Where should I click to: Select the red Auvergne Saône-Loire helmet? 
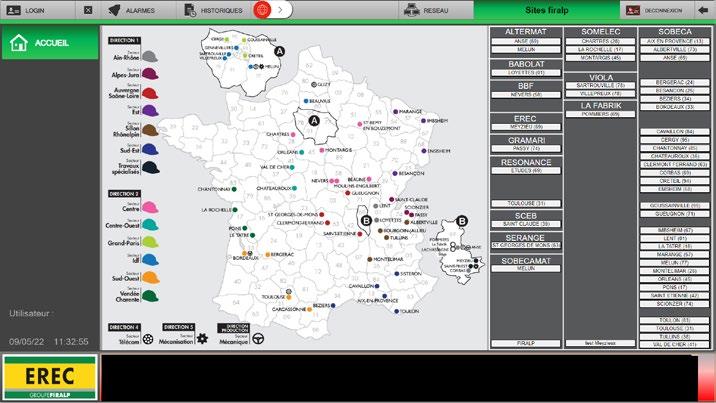(x=150, y=93)
